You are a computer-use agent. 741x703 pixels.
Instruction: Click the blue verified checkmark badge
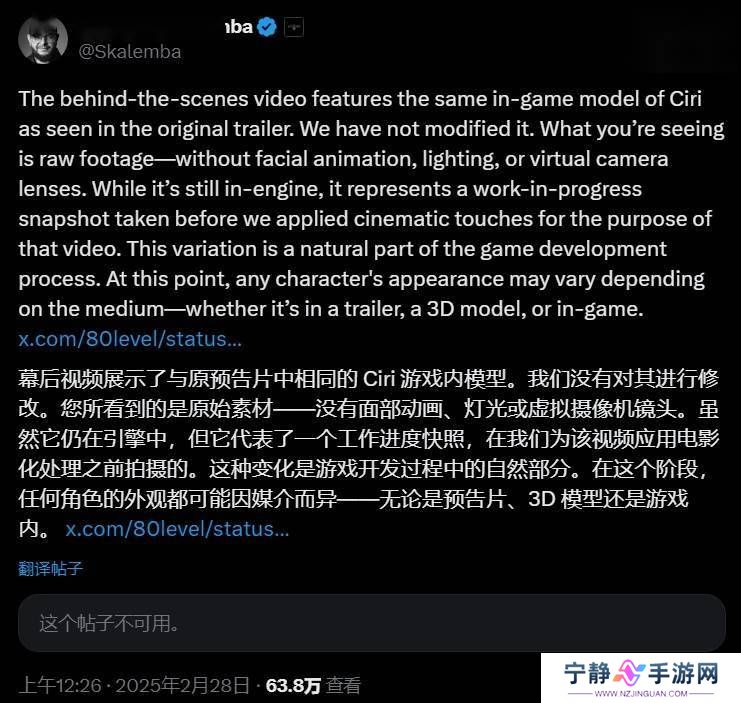[267, 27]
